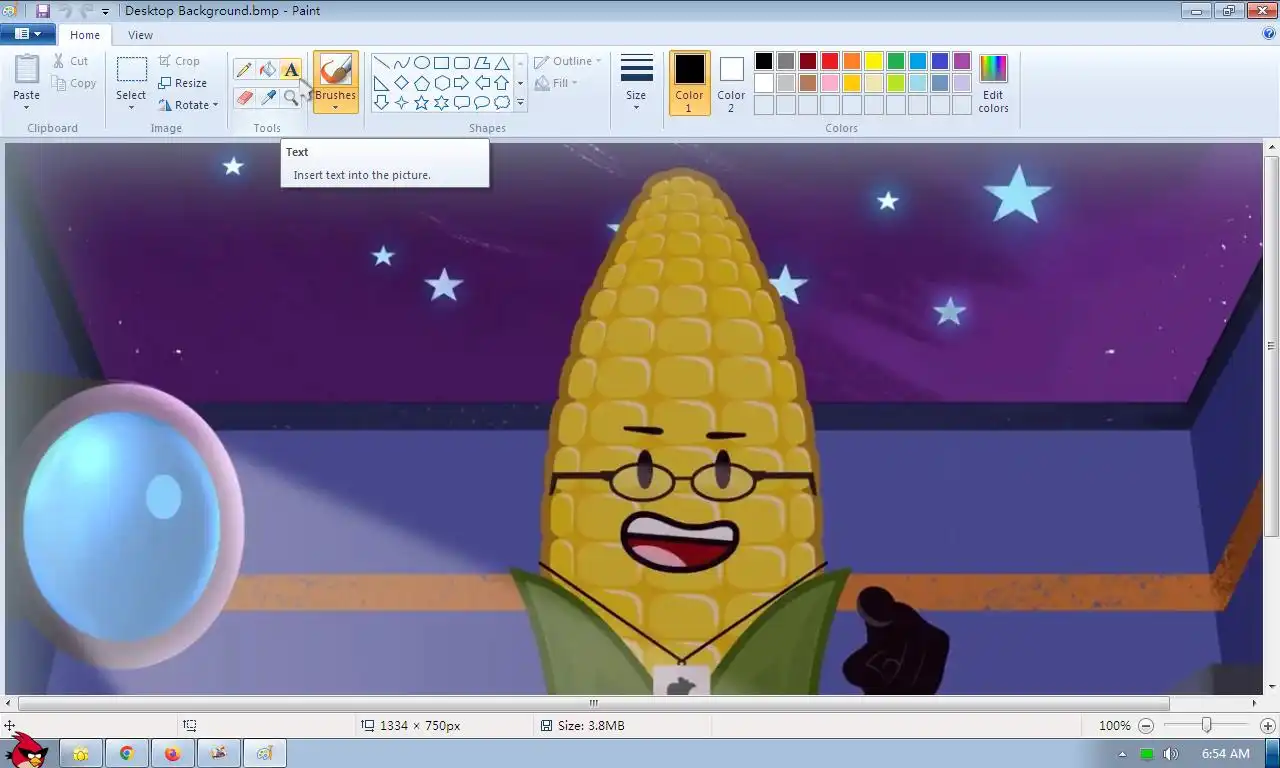The height and width of the screenshot is (768, 1280).
Task: Select the Fill with color bucket tool
Action: pyautogui.click(x=267, y=69)
